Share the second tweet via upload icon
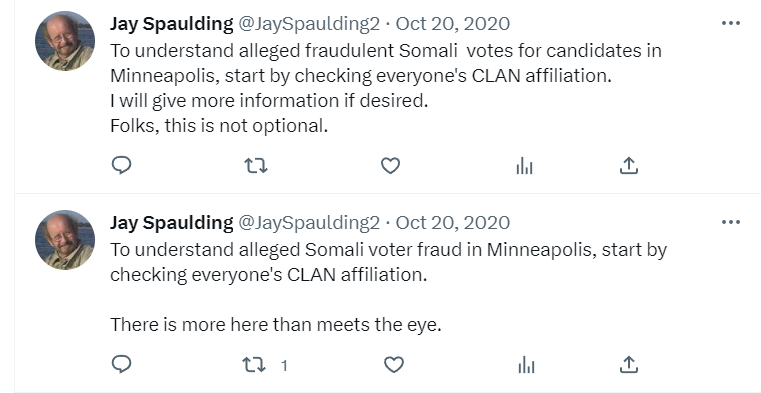761x393 pixels. (x=629, y=364)
